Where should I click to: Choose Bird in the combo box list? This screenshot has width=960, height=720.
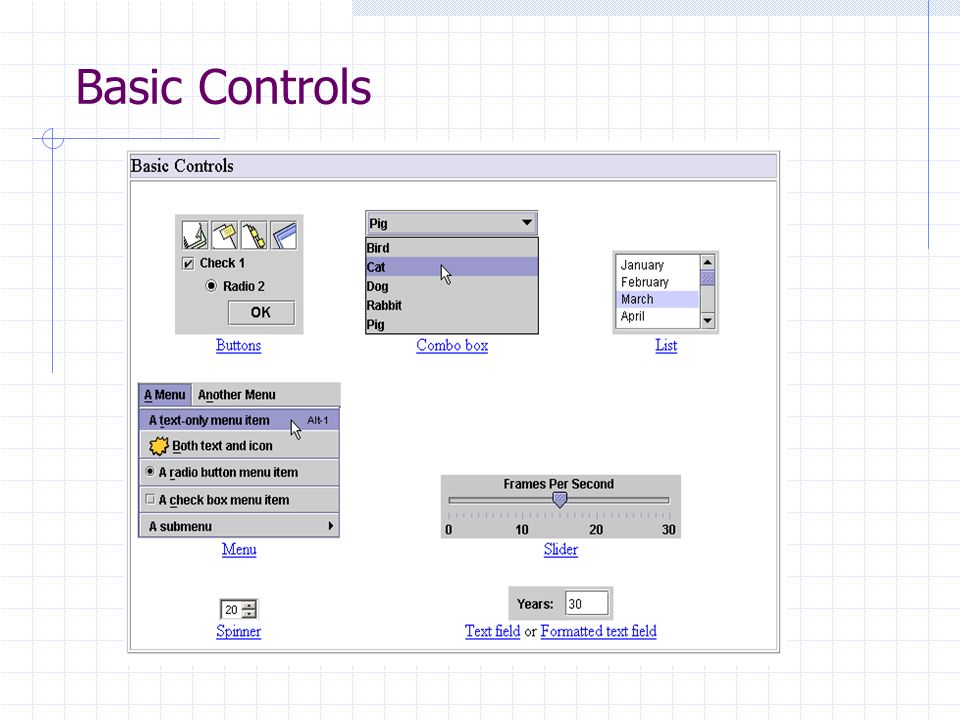(x=452, y=247)
